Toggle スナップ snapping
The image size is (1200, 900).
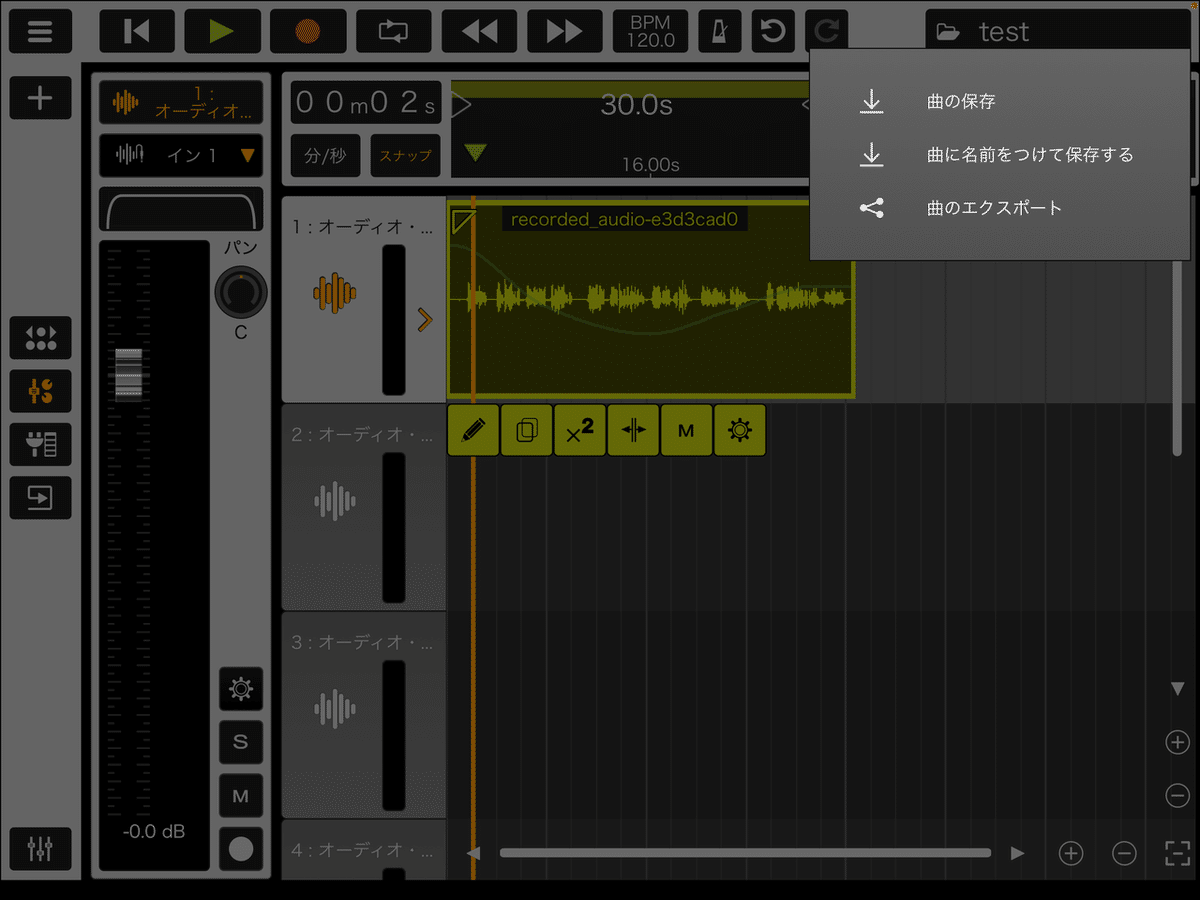tap(405, 155)
